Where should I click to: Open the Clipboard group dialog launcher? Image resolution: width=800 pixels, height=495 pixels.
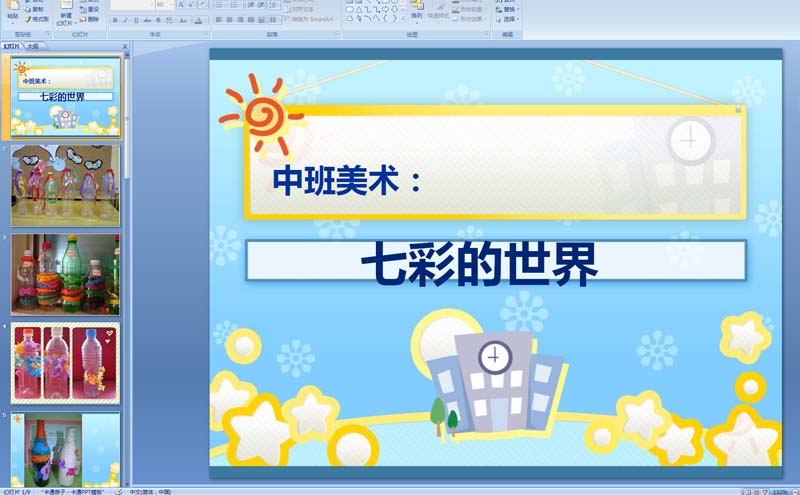48,34
